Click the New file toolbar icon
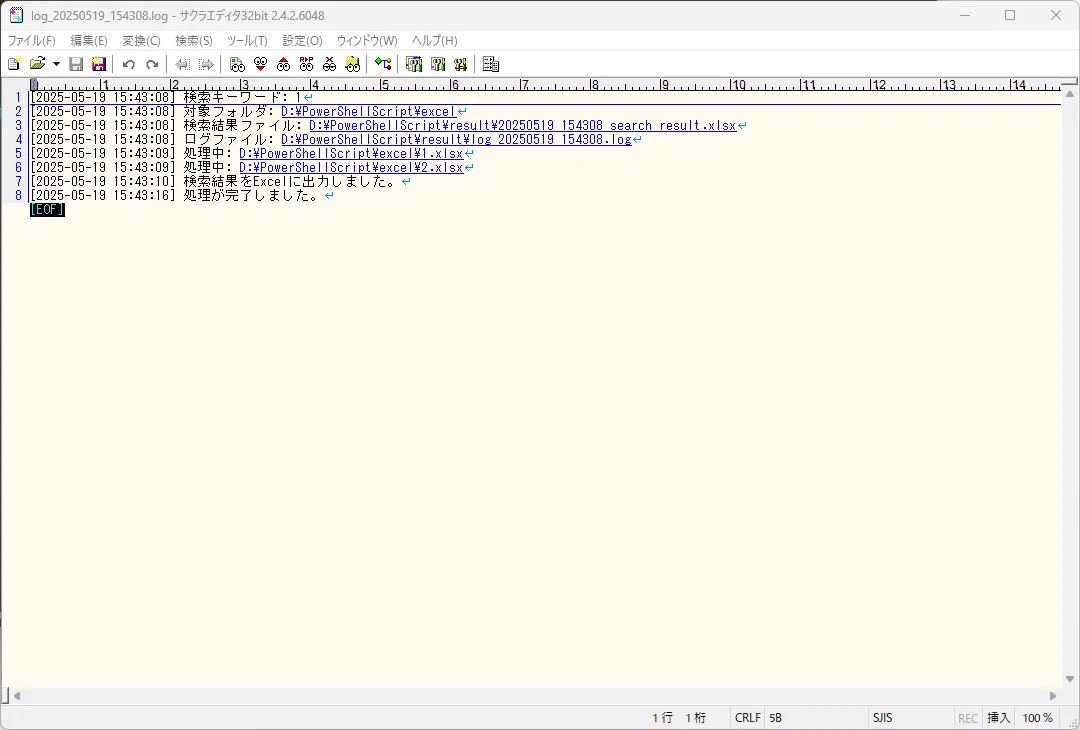Screen dimensions: 1080x730 (14, 64)
